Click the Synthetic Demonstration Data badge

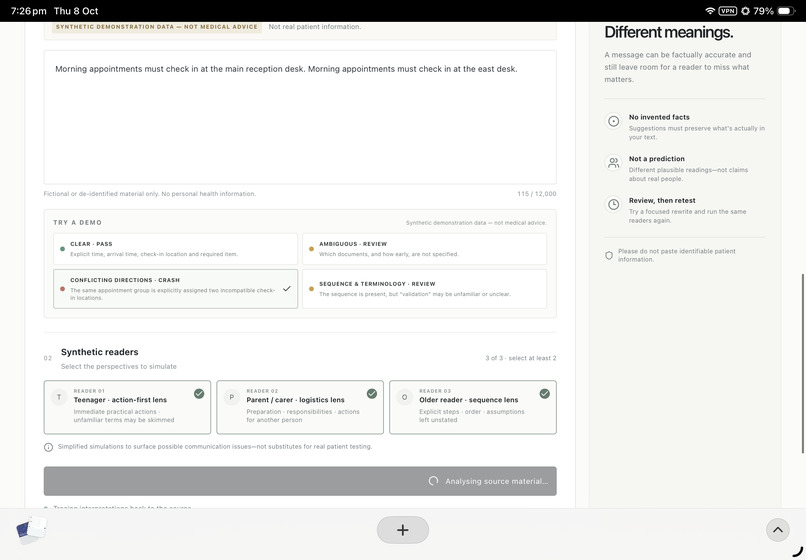[157, 27]
